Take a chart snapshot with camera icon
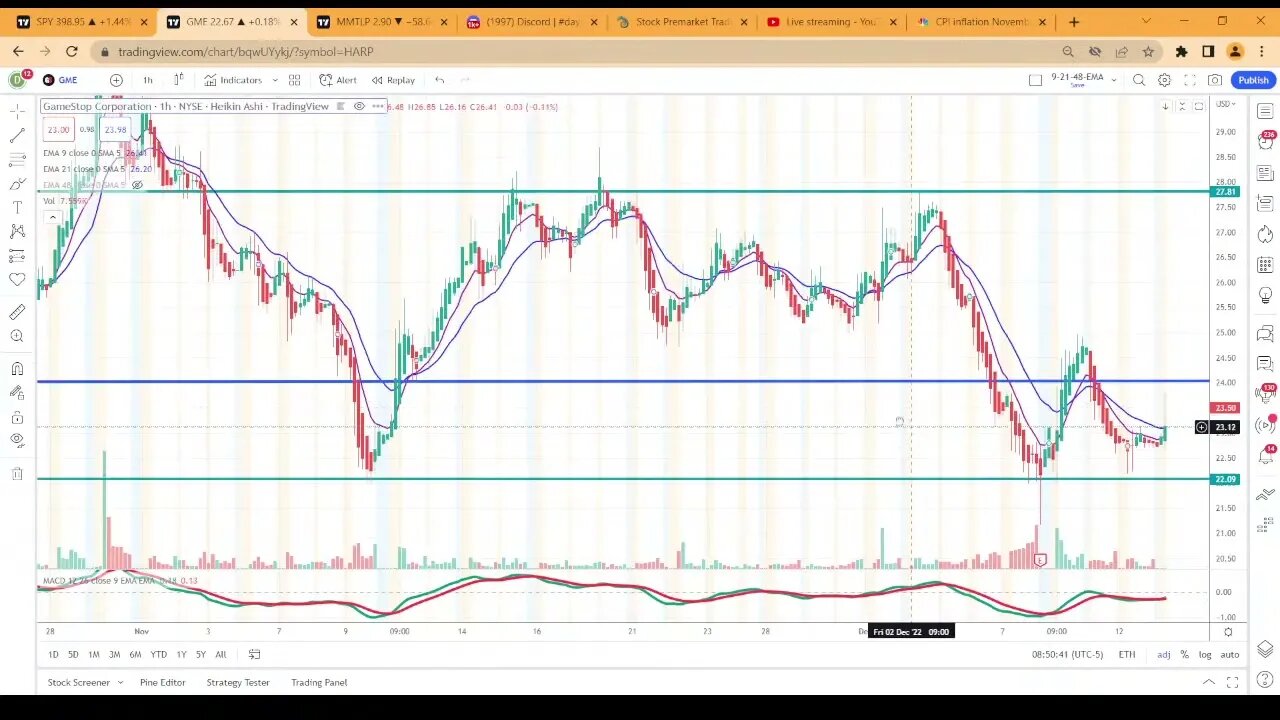The height and width of the screenshot is (720, 1280). click(1215, 80)
